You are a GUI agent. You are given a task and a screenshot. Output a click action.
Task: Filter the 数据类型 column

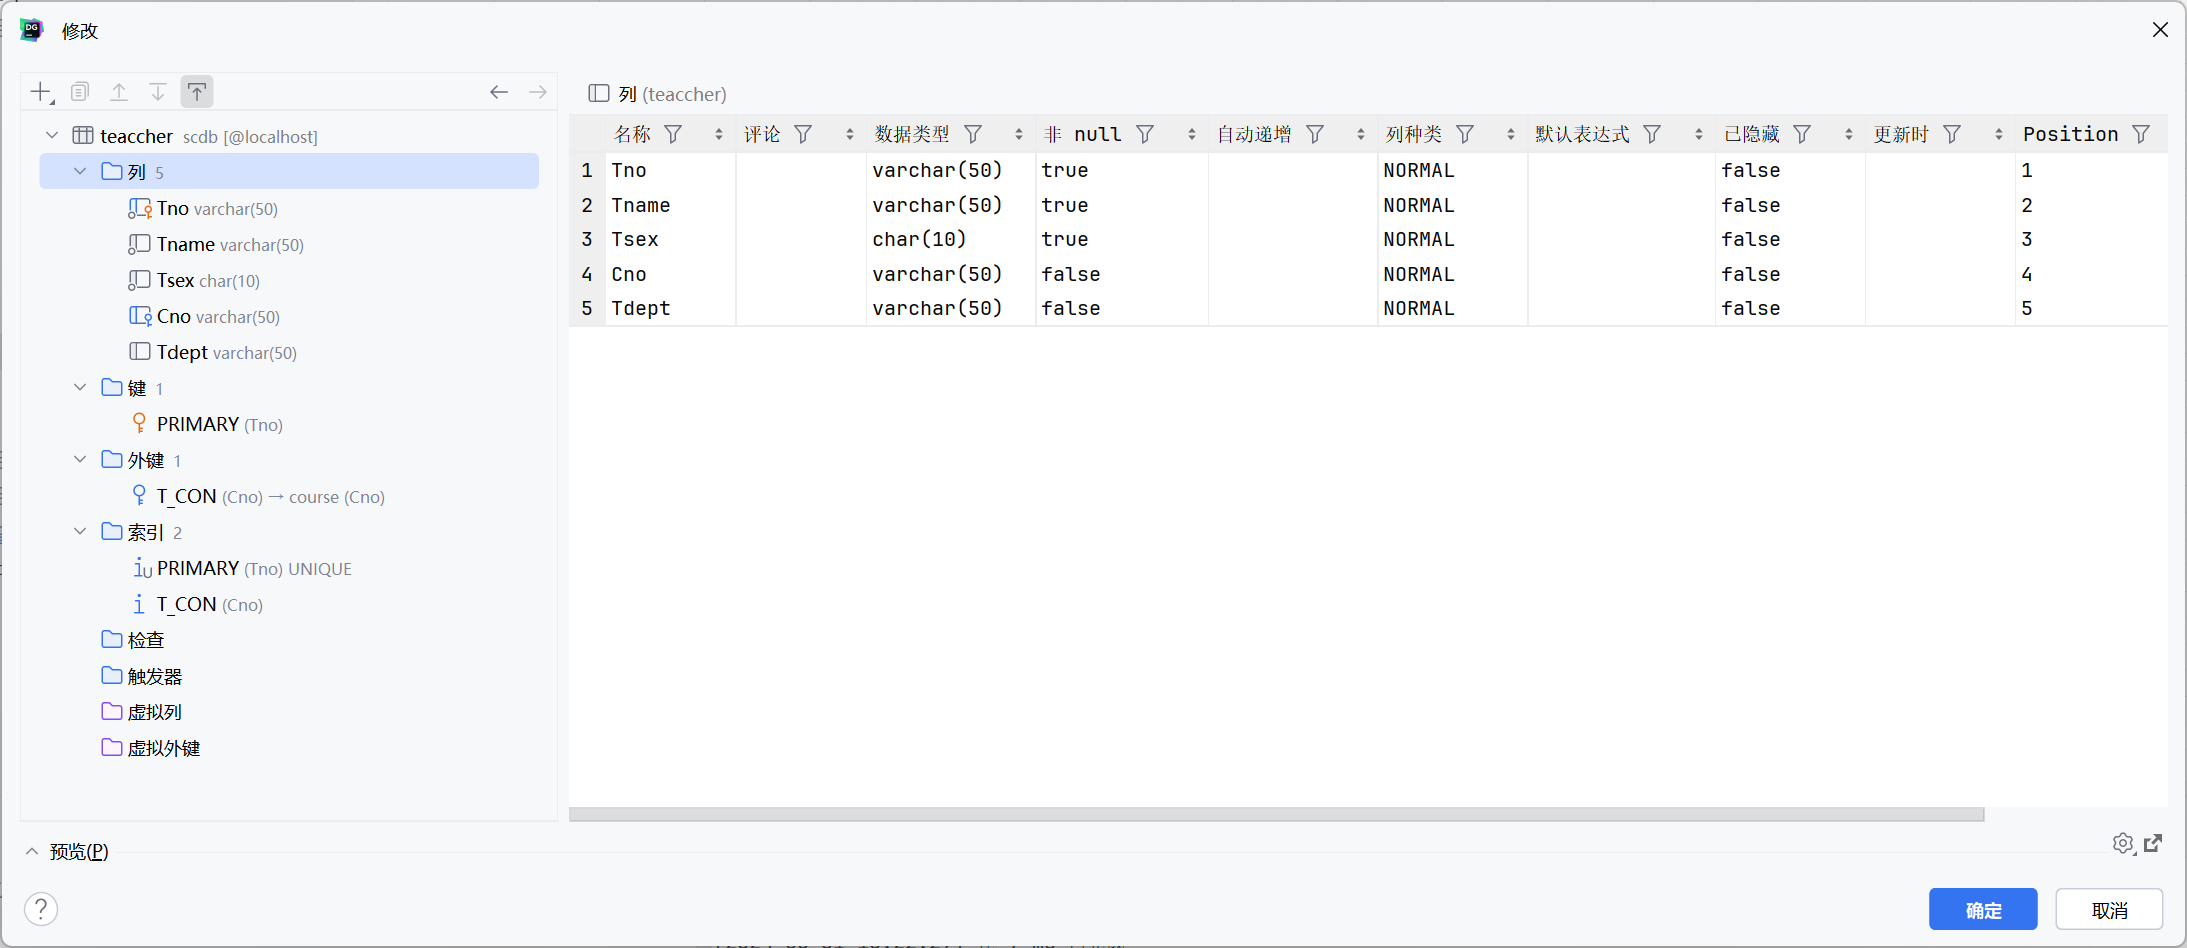[973, 134]
